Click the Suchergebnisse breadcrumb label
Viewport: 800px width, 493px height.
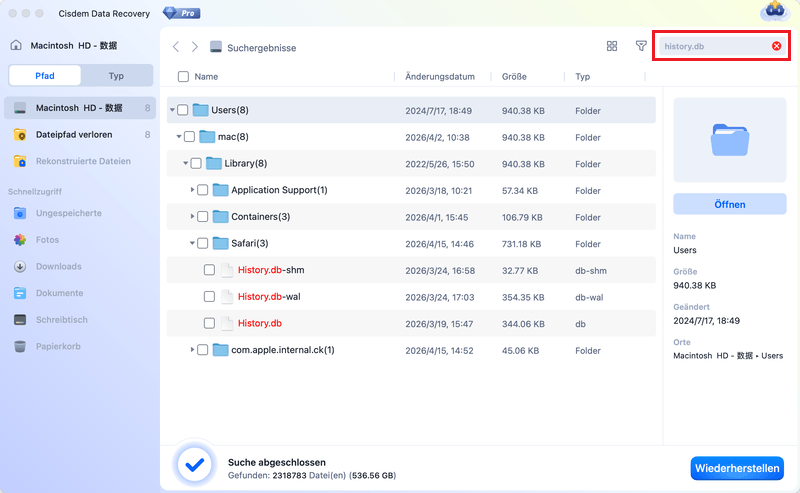261,47
